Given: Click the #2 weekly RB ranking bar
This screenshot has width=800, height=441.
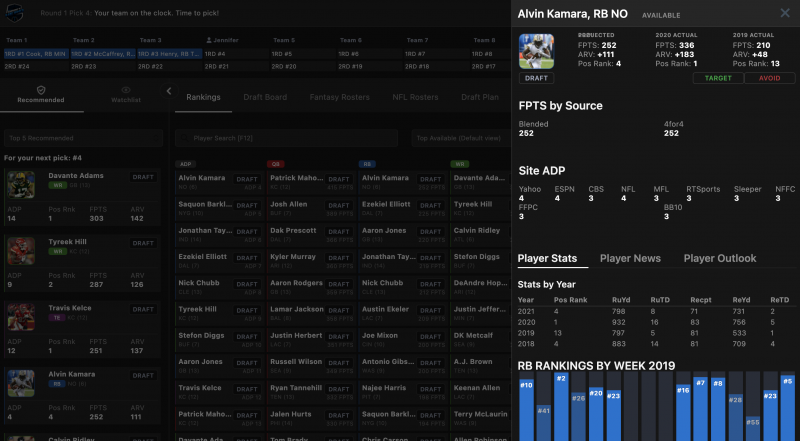Looking at the screenshot, I should click(x=561, y=407).
